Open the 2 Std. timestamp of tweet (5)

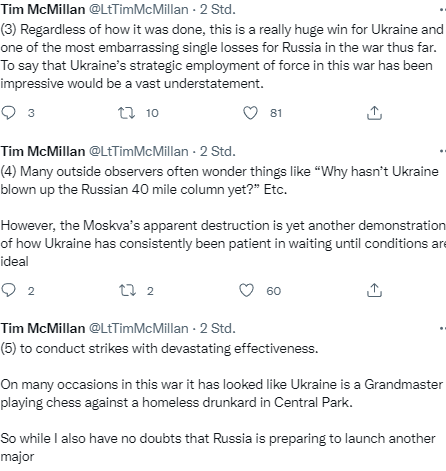click(217, 328)
